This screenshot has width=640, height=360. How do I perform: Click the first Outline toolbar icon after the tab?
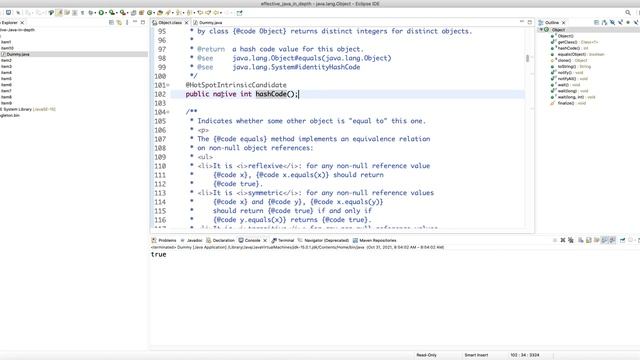(x=596, y=22)
